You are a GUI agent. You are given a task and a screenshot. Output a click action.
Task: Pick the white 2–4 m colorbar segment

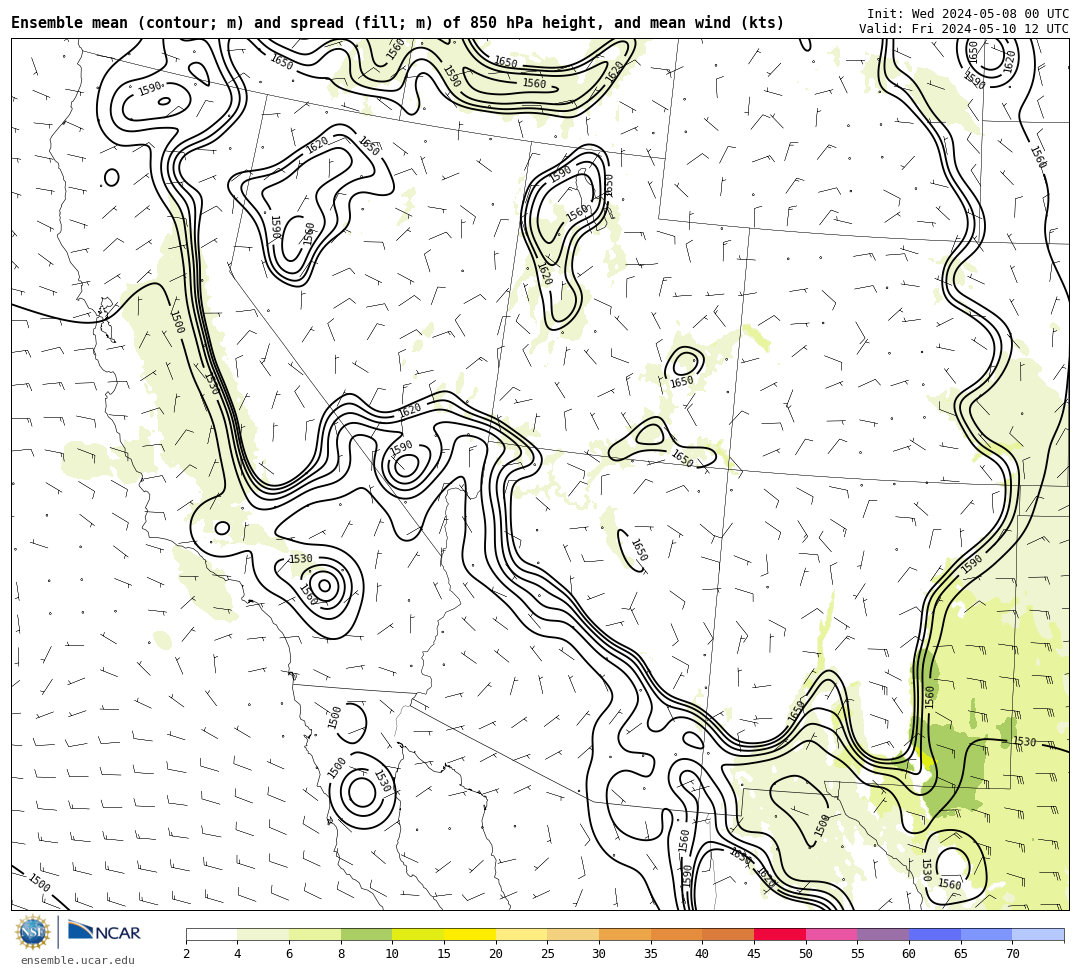point(211,935)
